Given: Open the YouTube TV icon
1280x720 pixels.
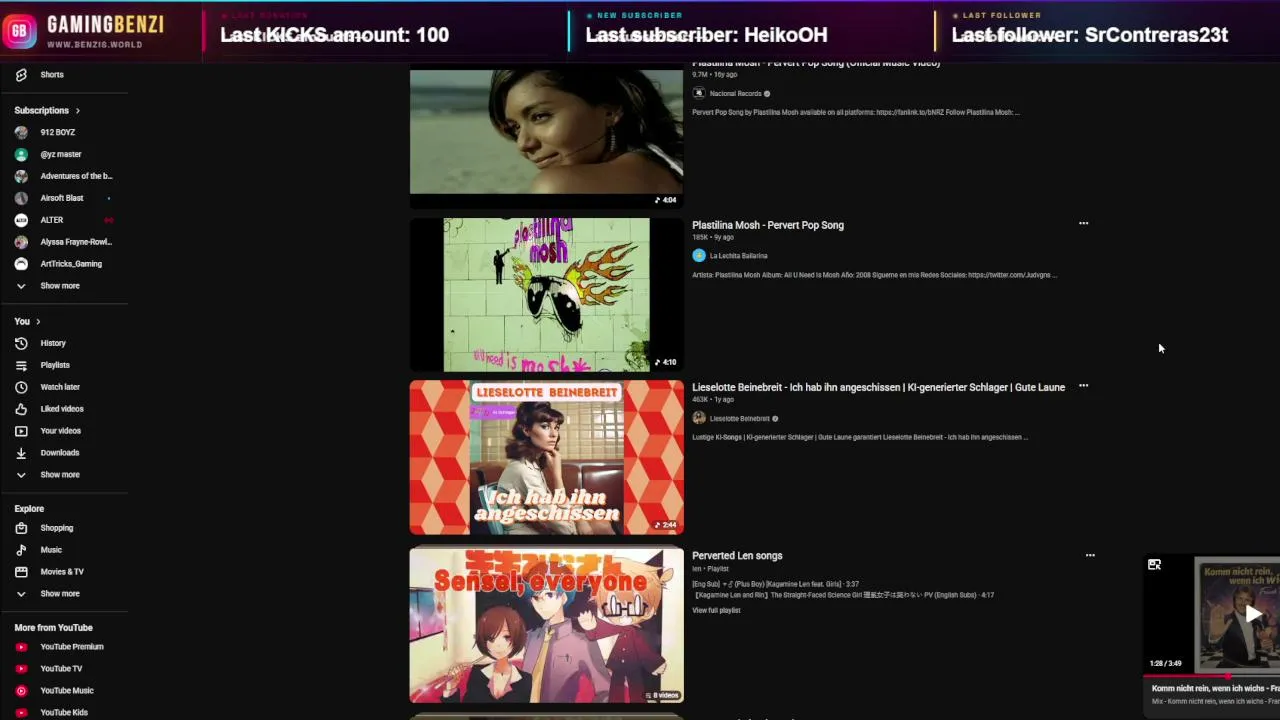Looking at the screenshot, I should point(21,669).
